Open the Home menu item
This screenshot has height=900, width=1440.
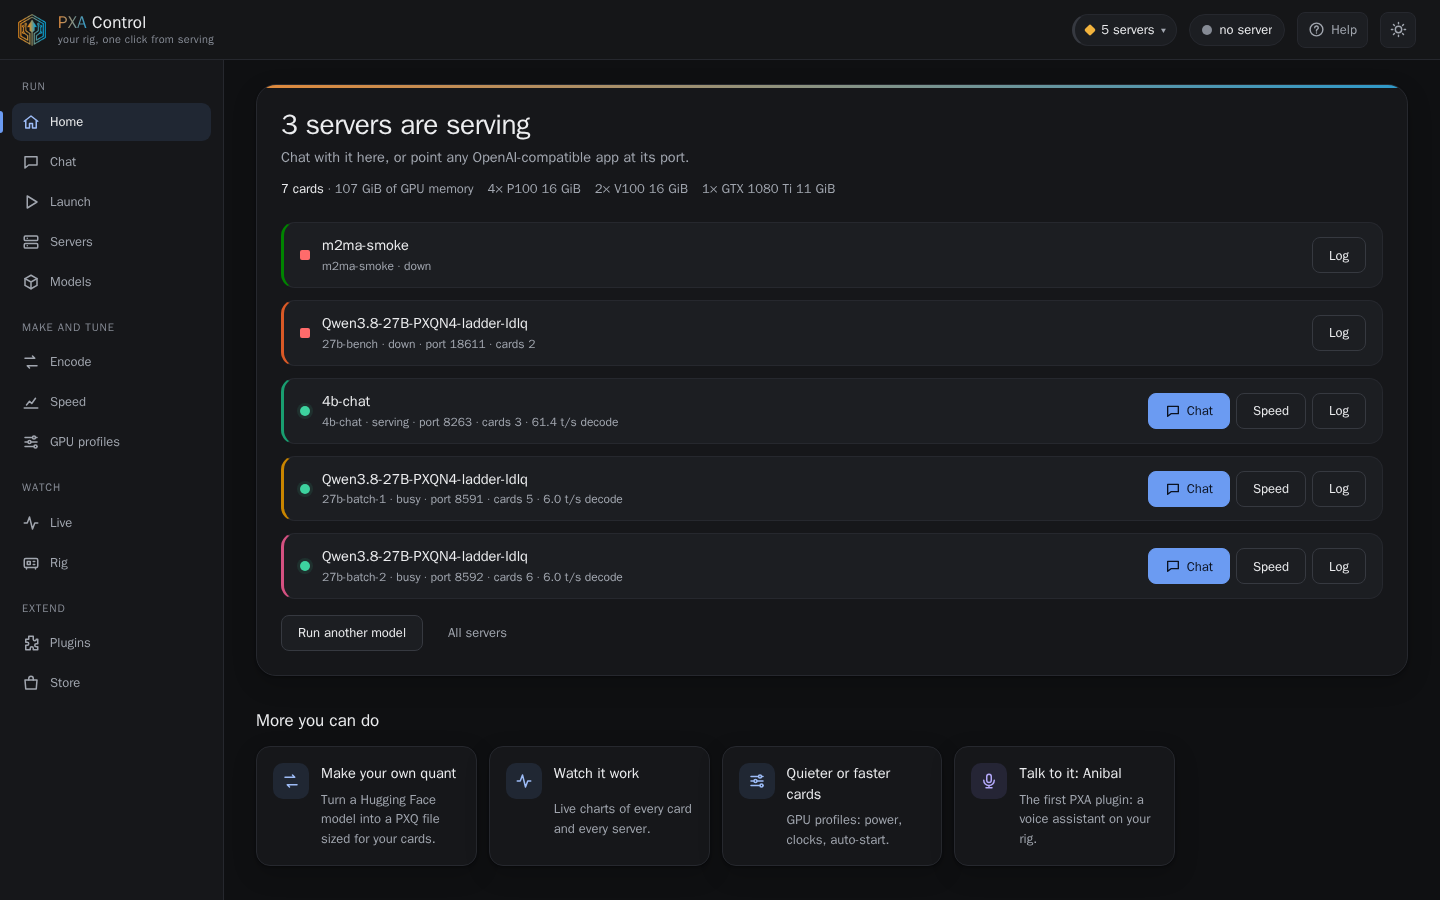[x=112, y=122]
